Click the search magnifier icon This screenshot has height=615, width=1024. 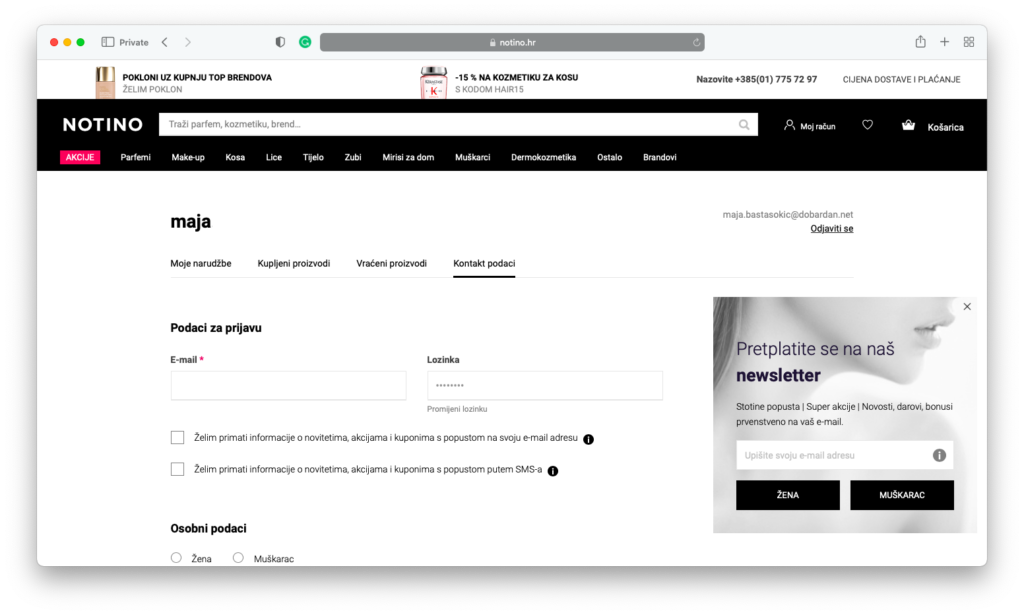744,125
